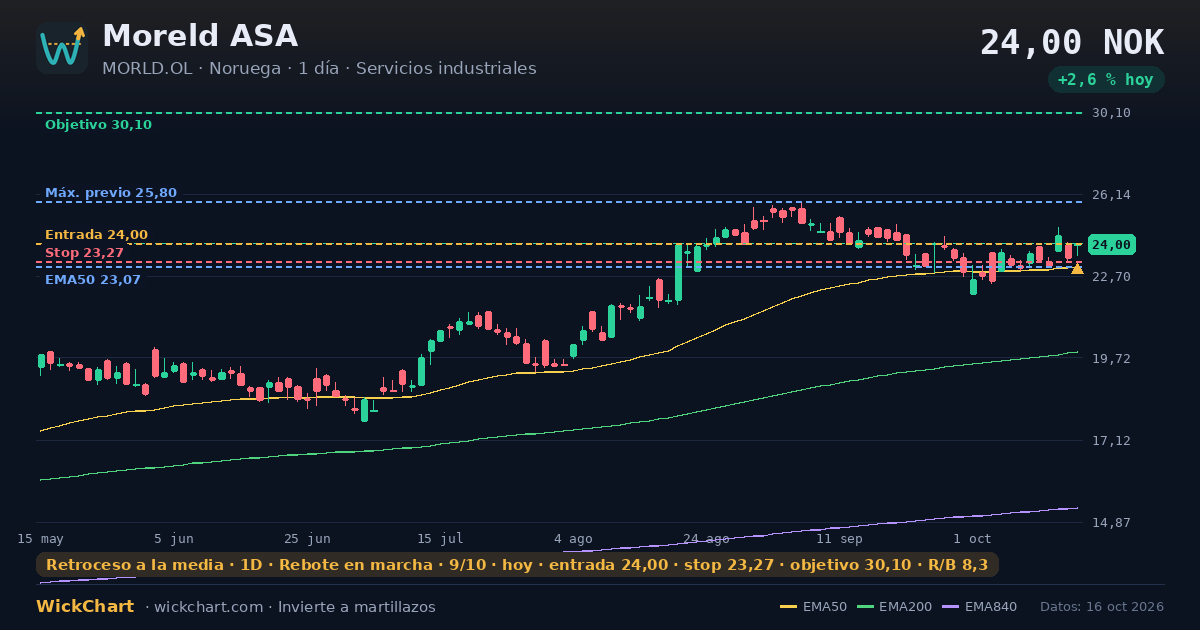Click the Máx. previo 25,80 label

[111, 193]
